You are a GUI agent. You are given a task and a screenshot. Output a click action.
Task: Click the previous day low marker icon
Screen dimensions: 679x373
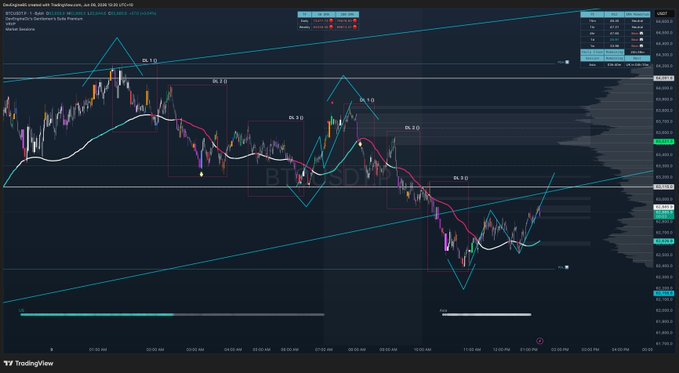point(567,267)
